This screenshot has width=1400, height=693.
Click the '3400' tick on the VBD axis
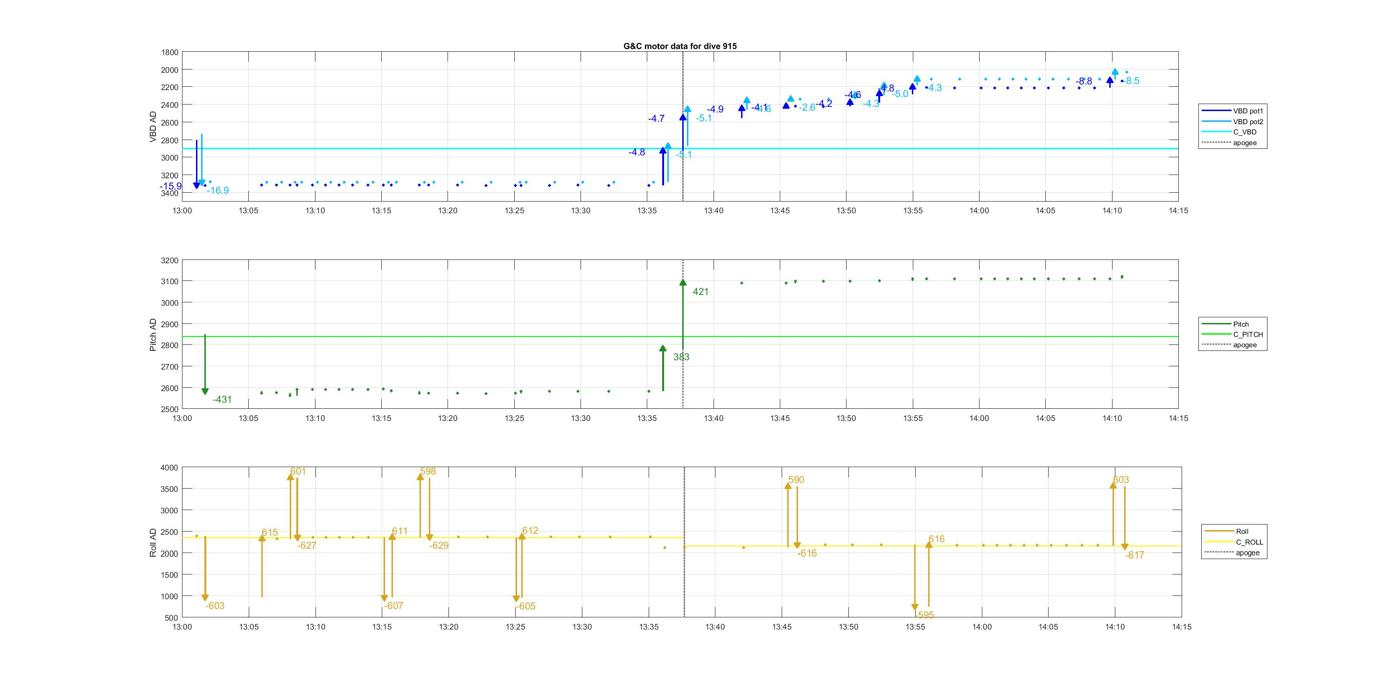[x=170, y=193]
